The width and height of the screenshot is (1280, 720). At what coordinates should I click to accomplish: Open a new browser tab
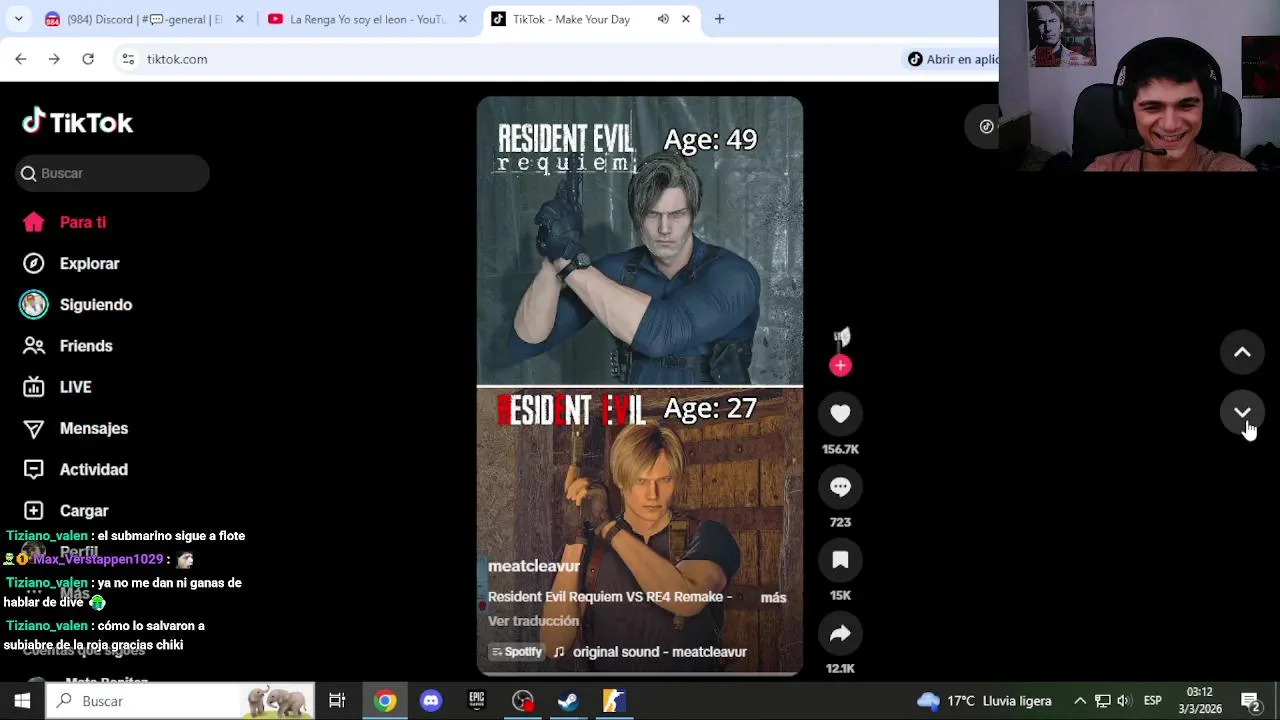[719, 19]
